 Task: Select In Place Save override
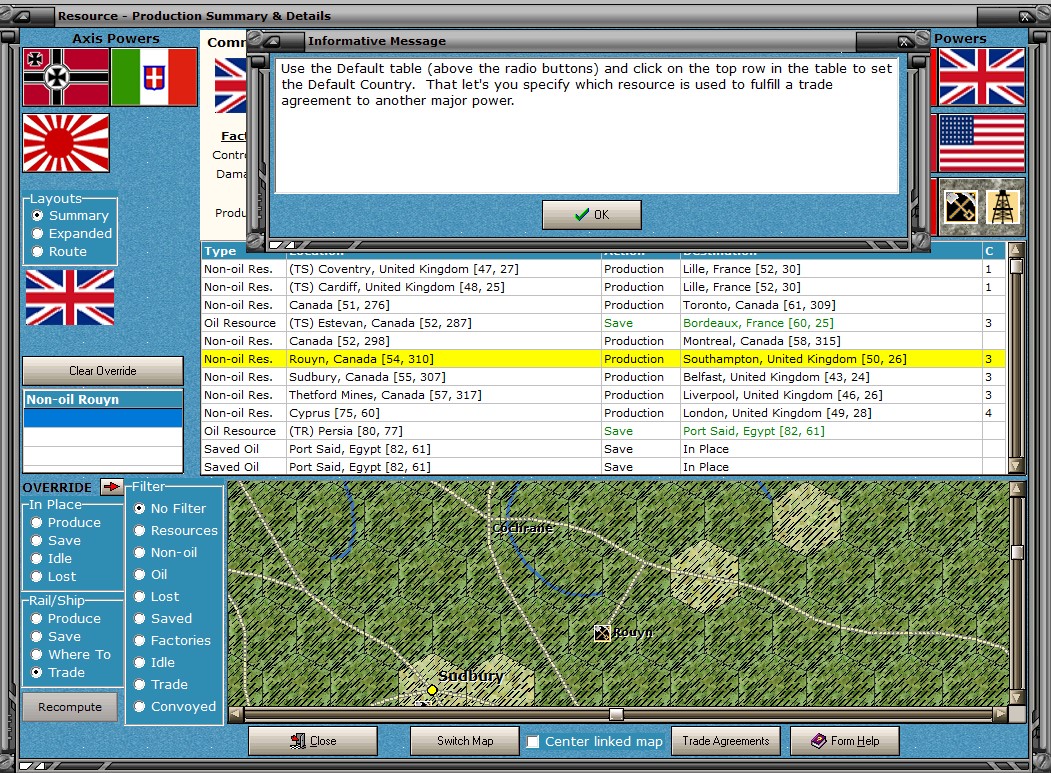[36, 540]
